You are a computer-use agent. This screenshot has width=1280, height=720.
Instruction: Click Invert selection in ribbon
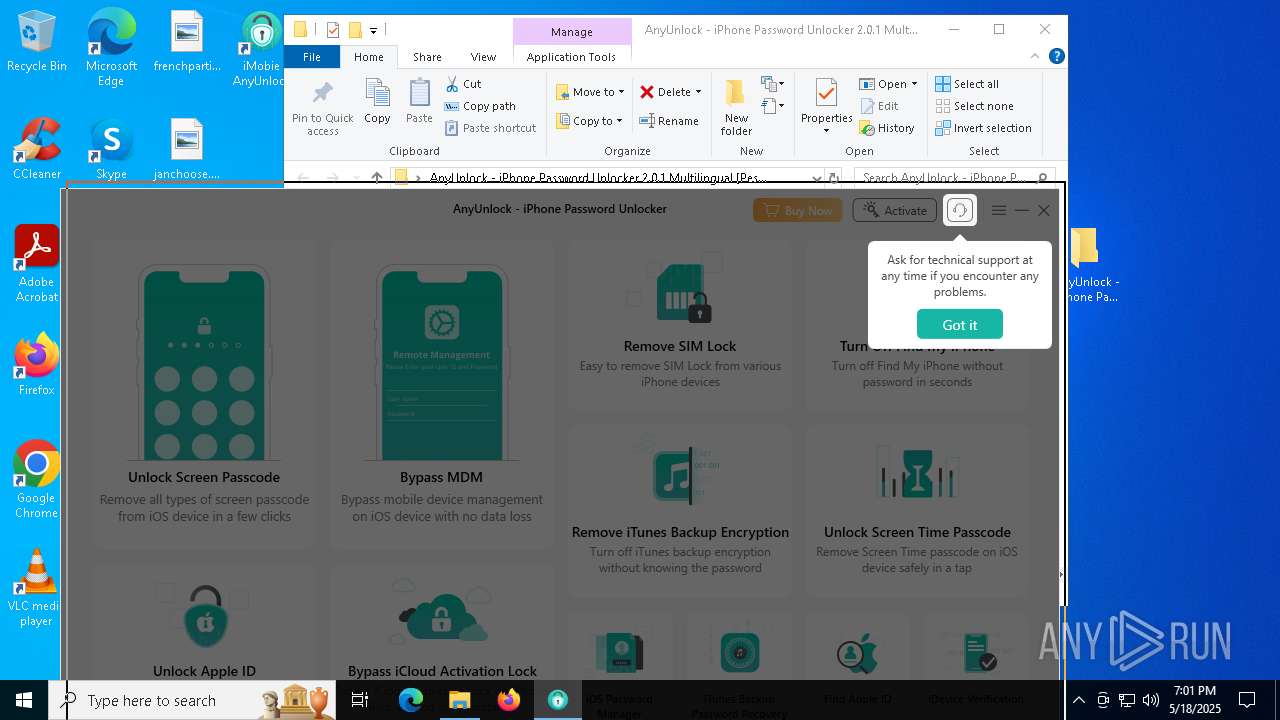[x=983, y=128]
